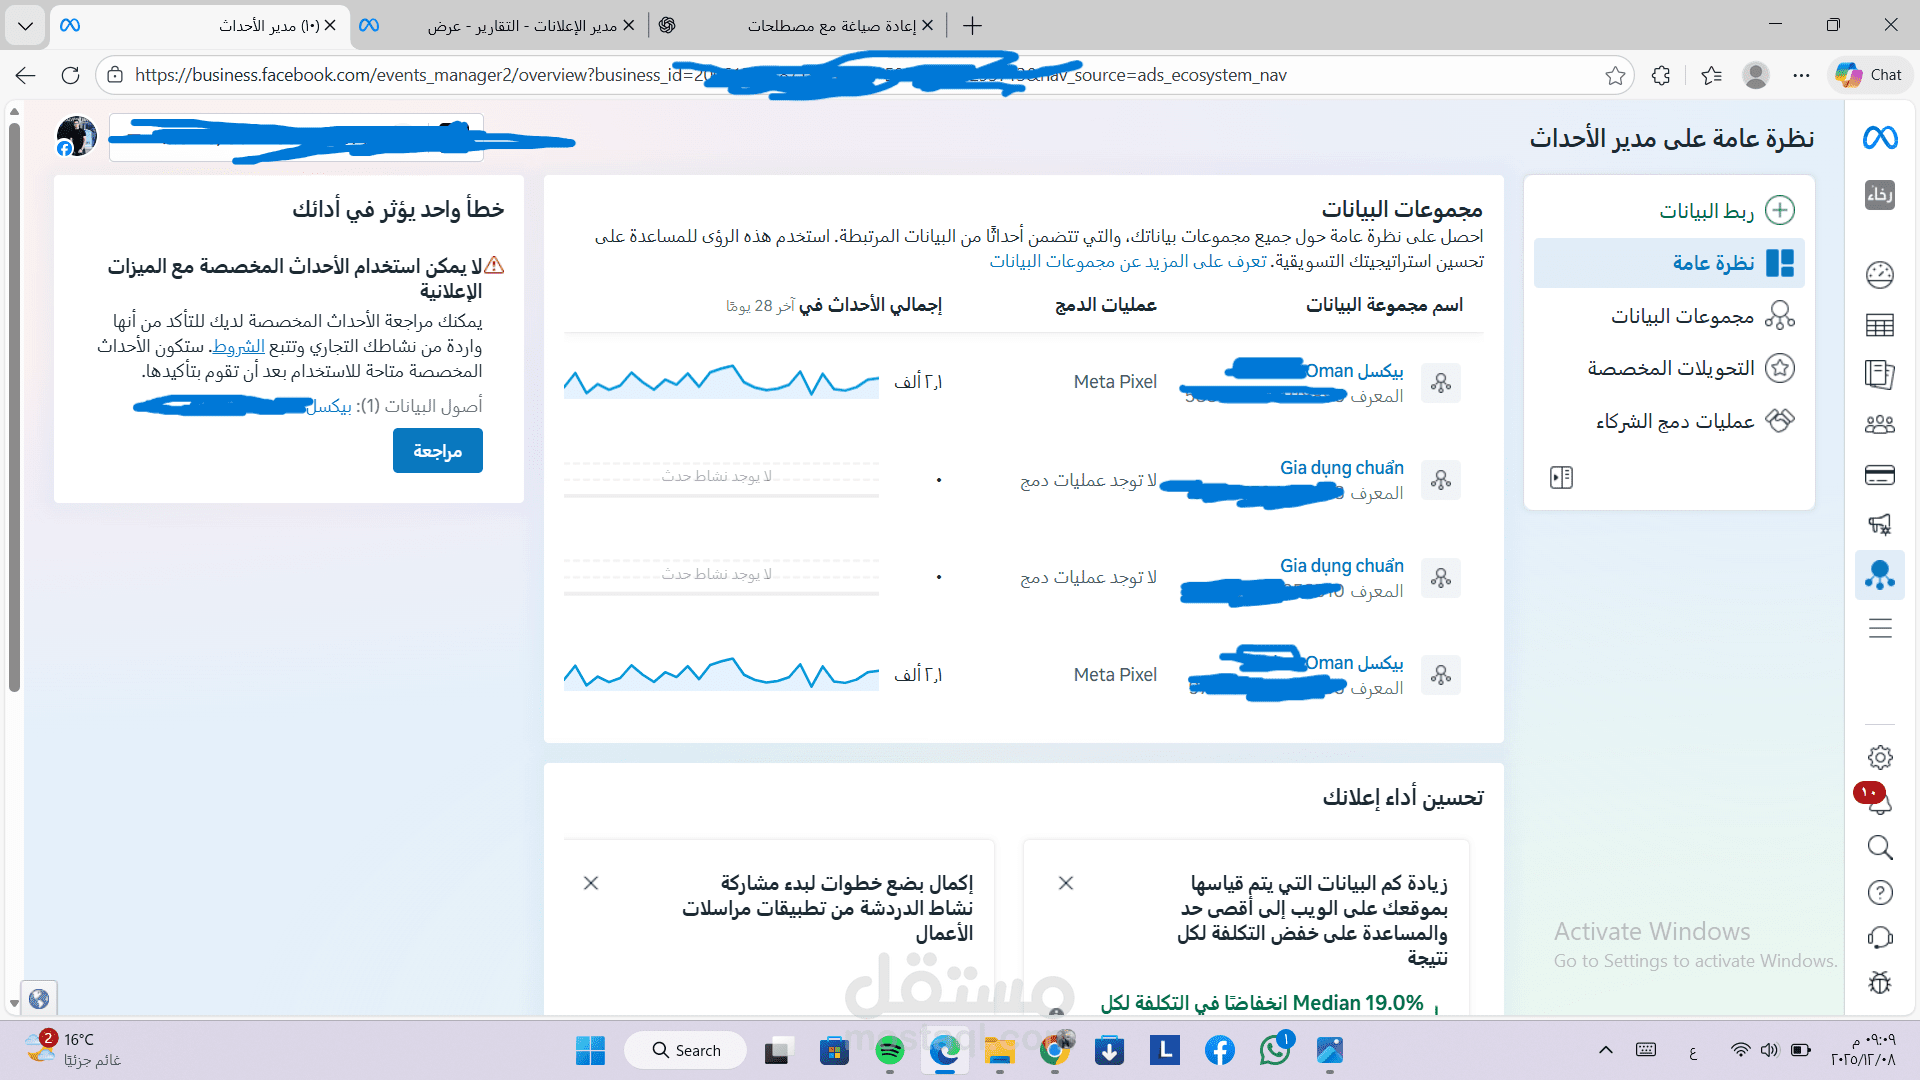Select مجموعات البيانات menu item

click(x=1682, y=316)
